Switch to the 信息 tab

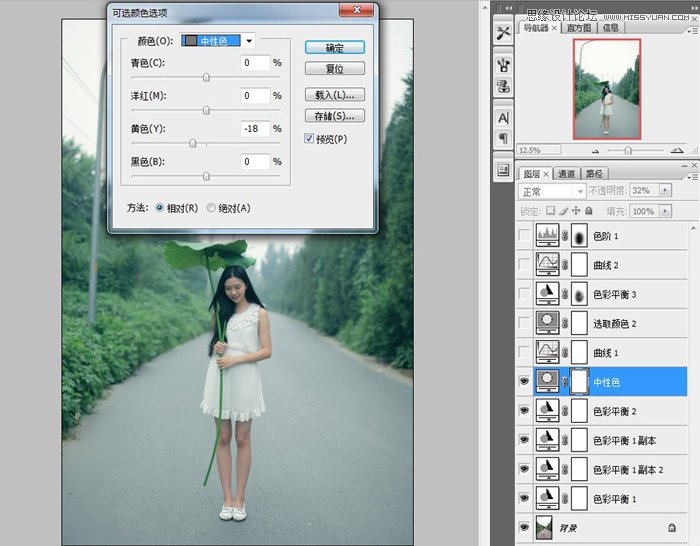[611, 28]
